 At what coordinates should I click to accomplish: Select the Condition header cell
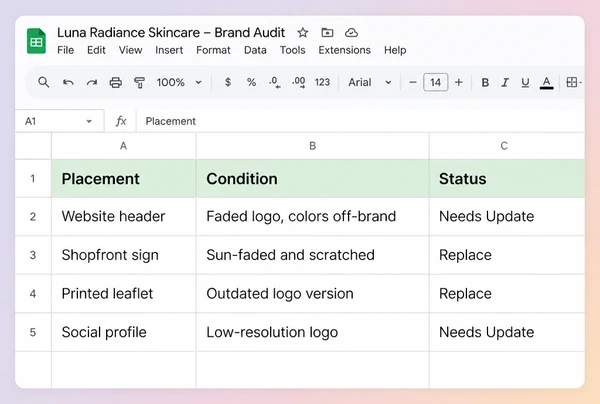coord(313,178)
